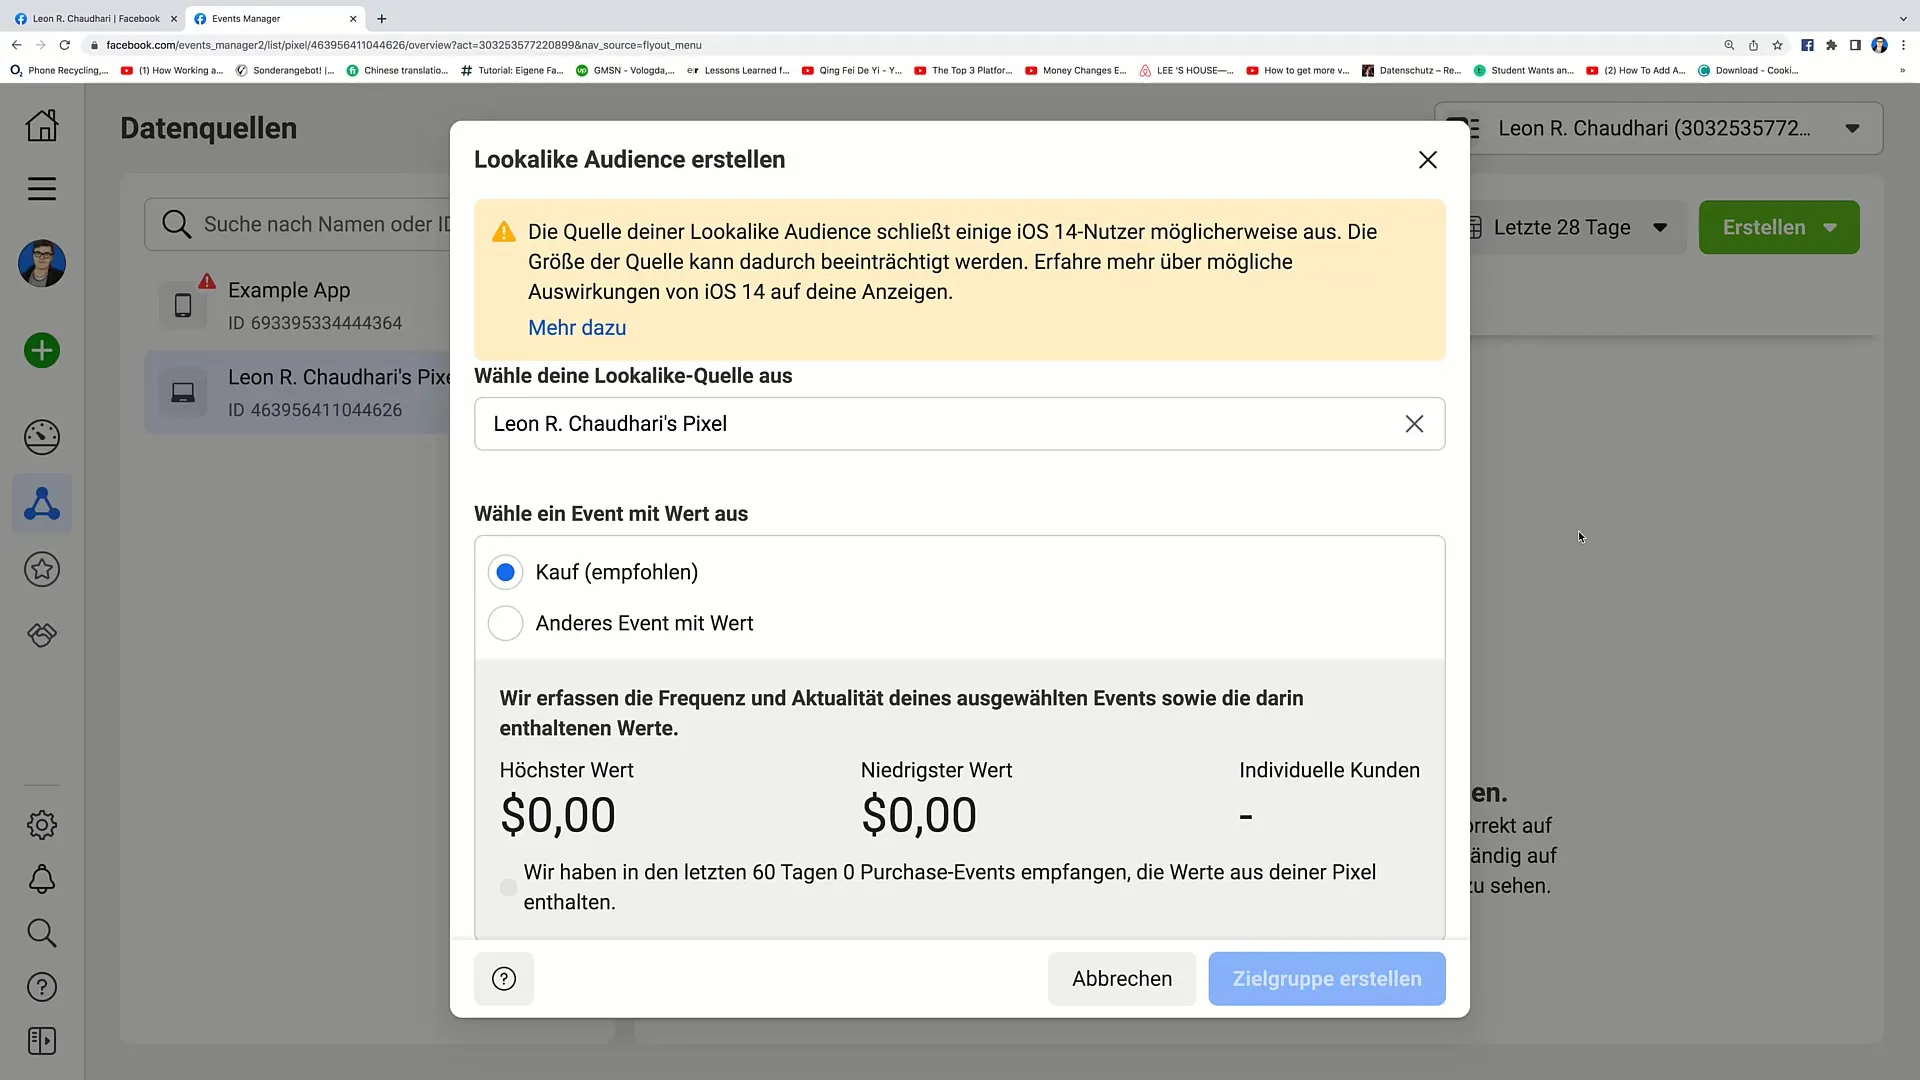The image size is (1920, 1080).
Task: Click the help question mark icon
Action: 504,978
